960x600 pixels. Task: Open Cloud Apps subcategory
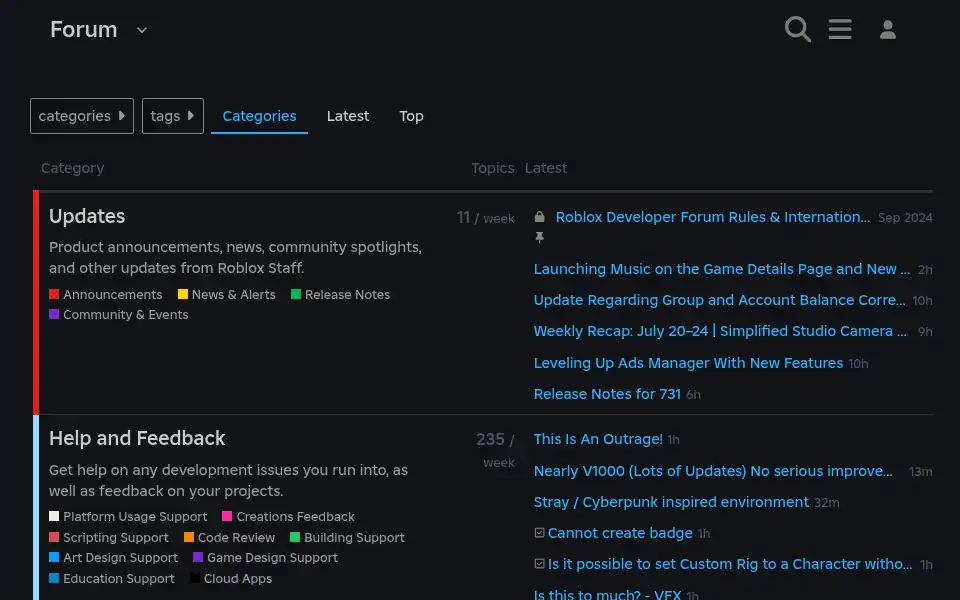238,579
